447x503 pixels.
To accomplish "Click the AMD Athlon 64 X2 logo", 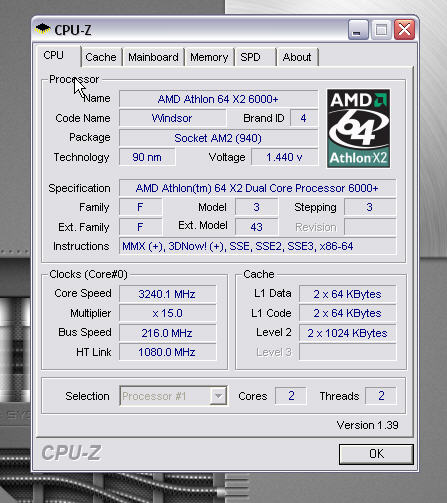I will (358, 128).
